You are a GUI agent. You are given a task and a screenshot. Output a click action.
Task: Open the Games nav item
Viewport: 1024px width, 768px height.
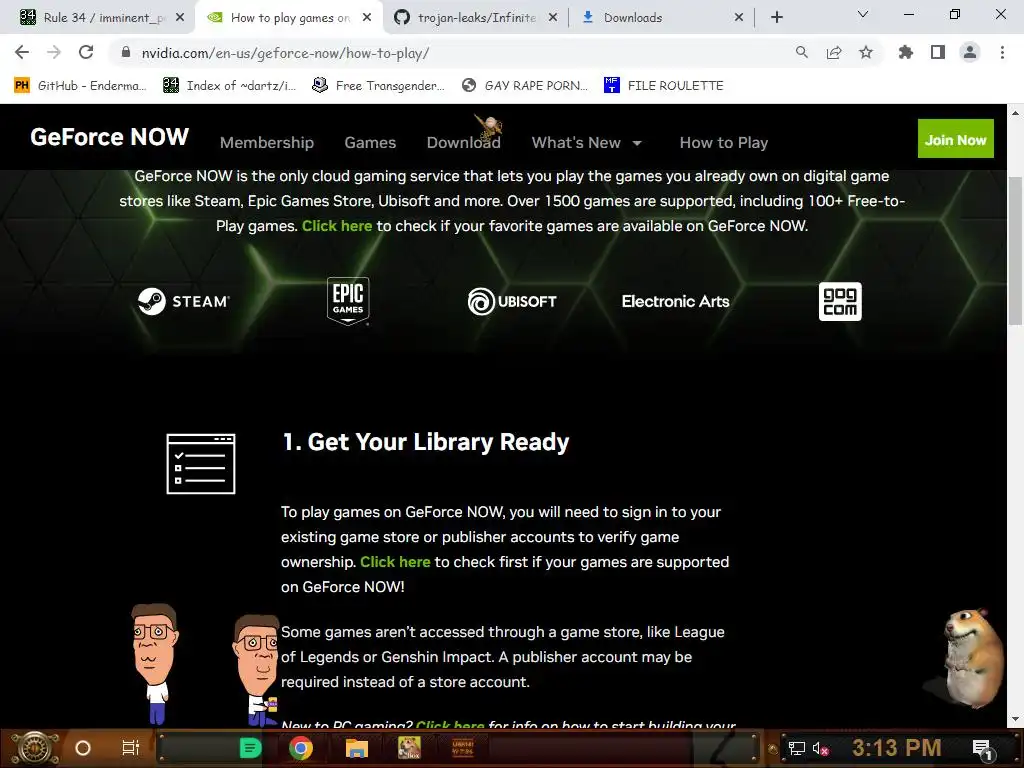tap(370, 142)
